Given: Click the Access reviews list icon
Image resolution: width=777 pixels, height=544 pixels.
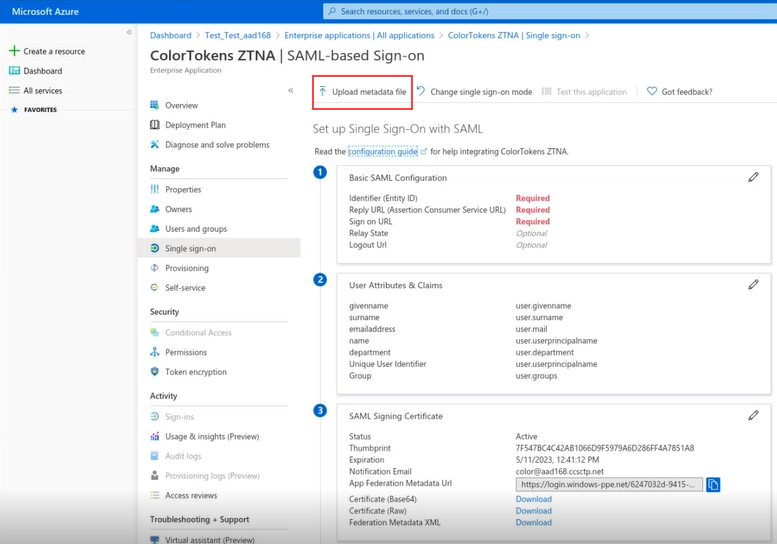Looking at the screenshot, I should (155, 495).
